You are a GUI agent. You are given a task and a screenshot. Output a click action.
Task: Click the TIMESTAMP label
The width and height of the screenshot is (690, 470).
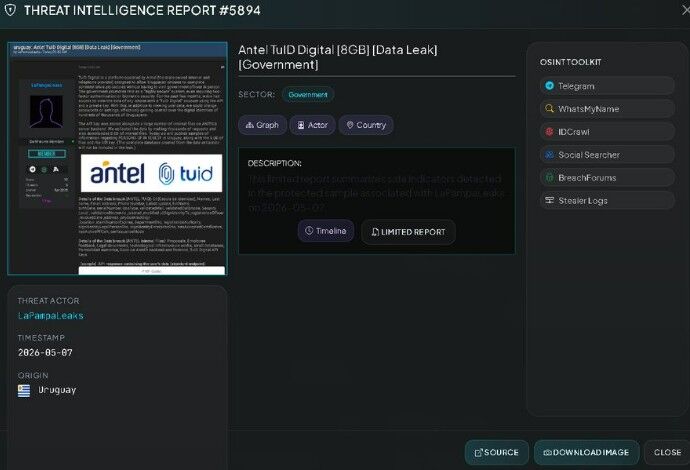[41, 338]
